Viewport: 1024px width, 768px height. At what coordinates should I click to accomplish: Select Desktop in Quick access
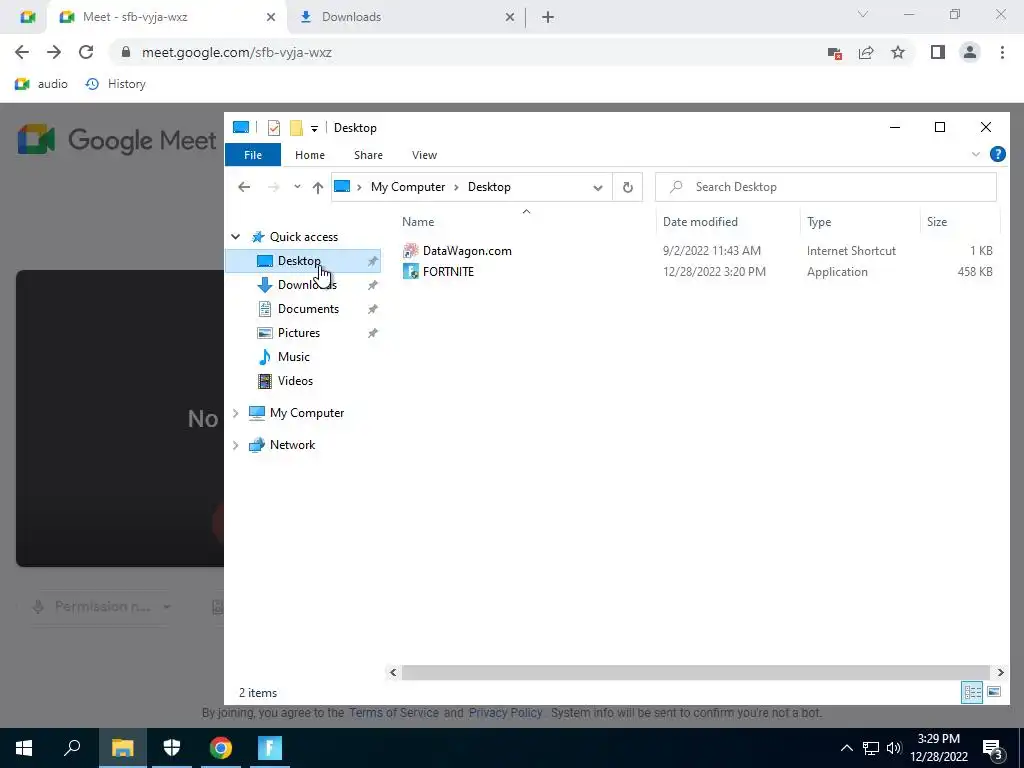(x=303, y=261)
